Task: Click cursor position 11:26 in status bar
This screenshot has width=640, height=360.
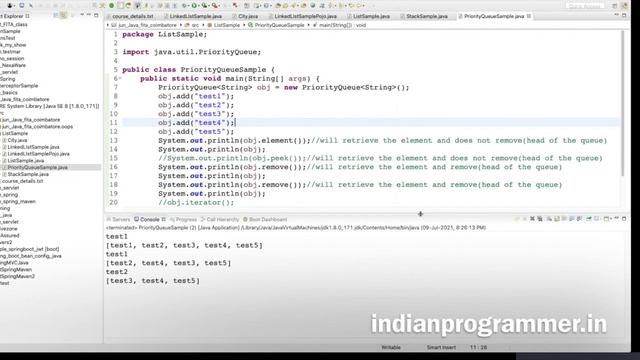Action: click(478, 347)
